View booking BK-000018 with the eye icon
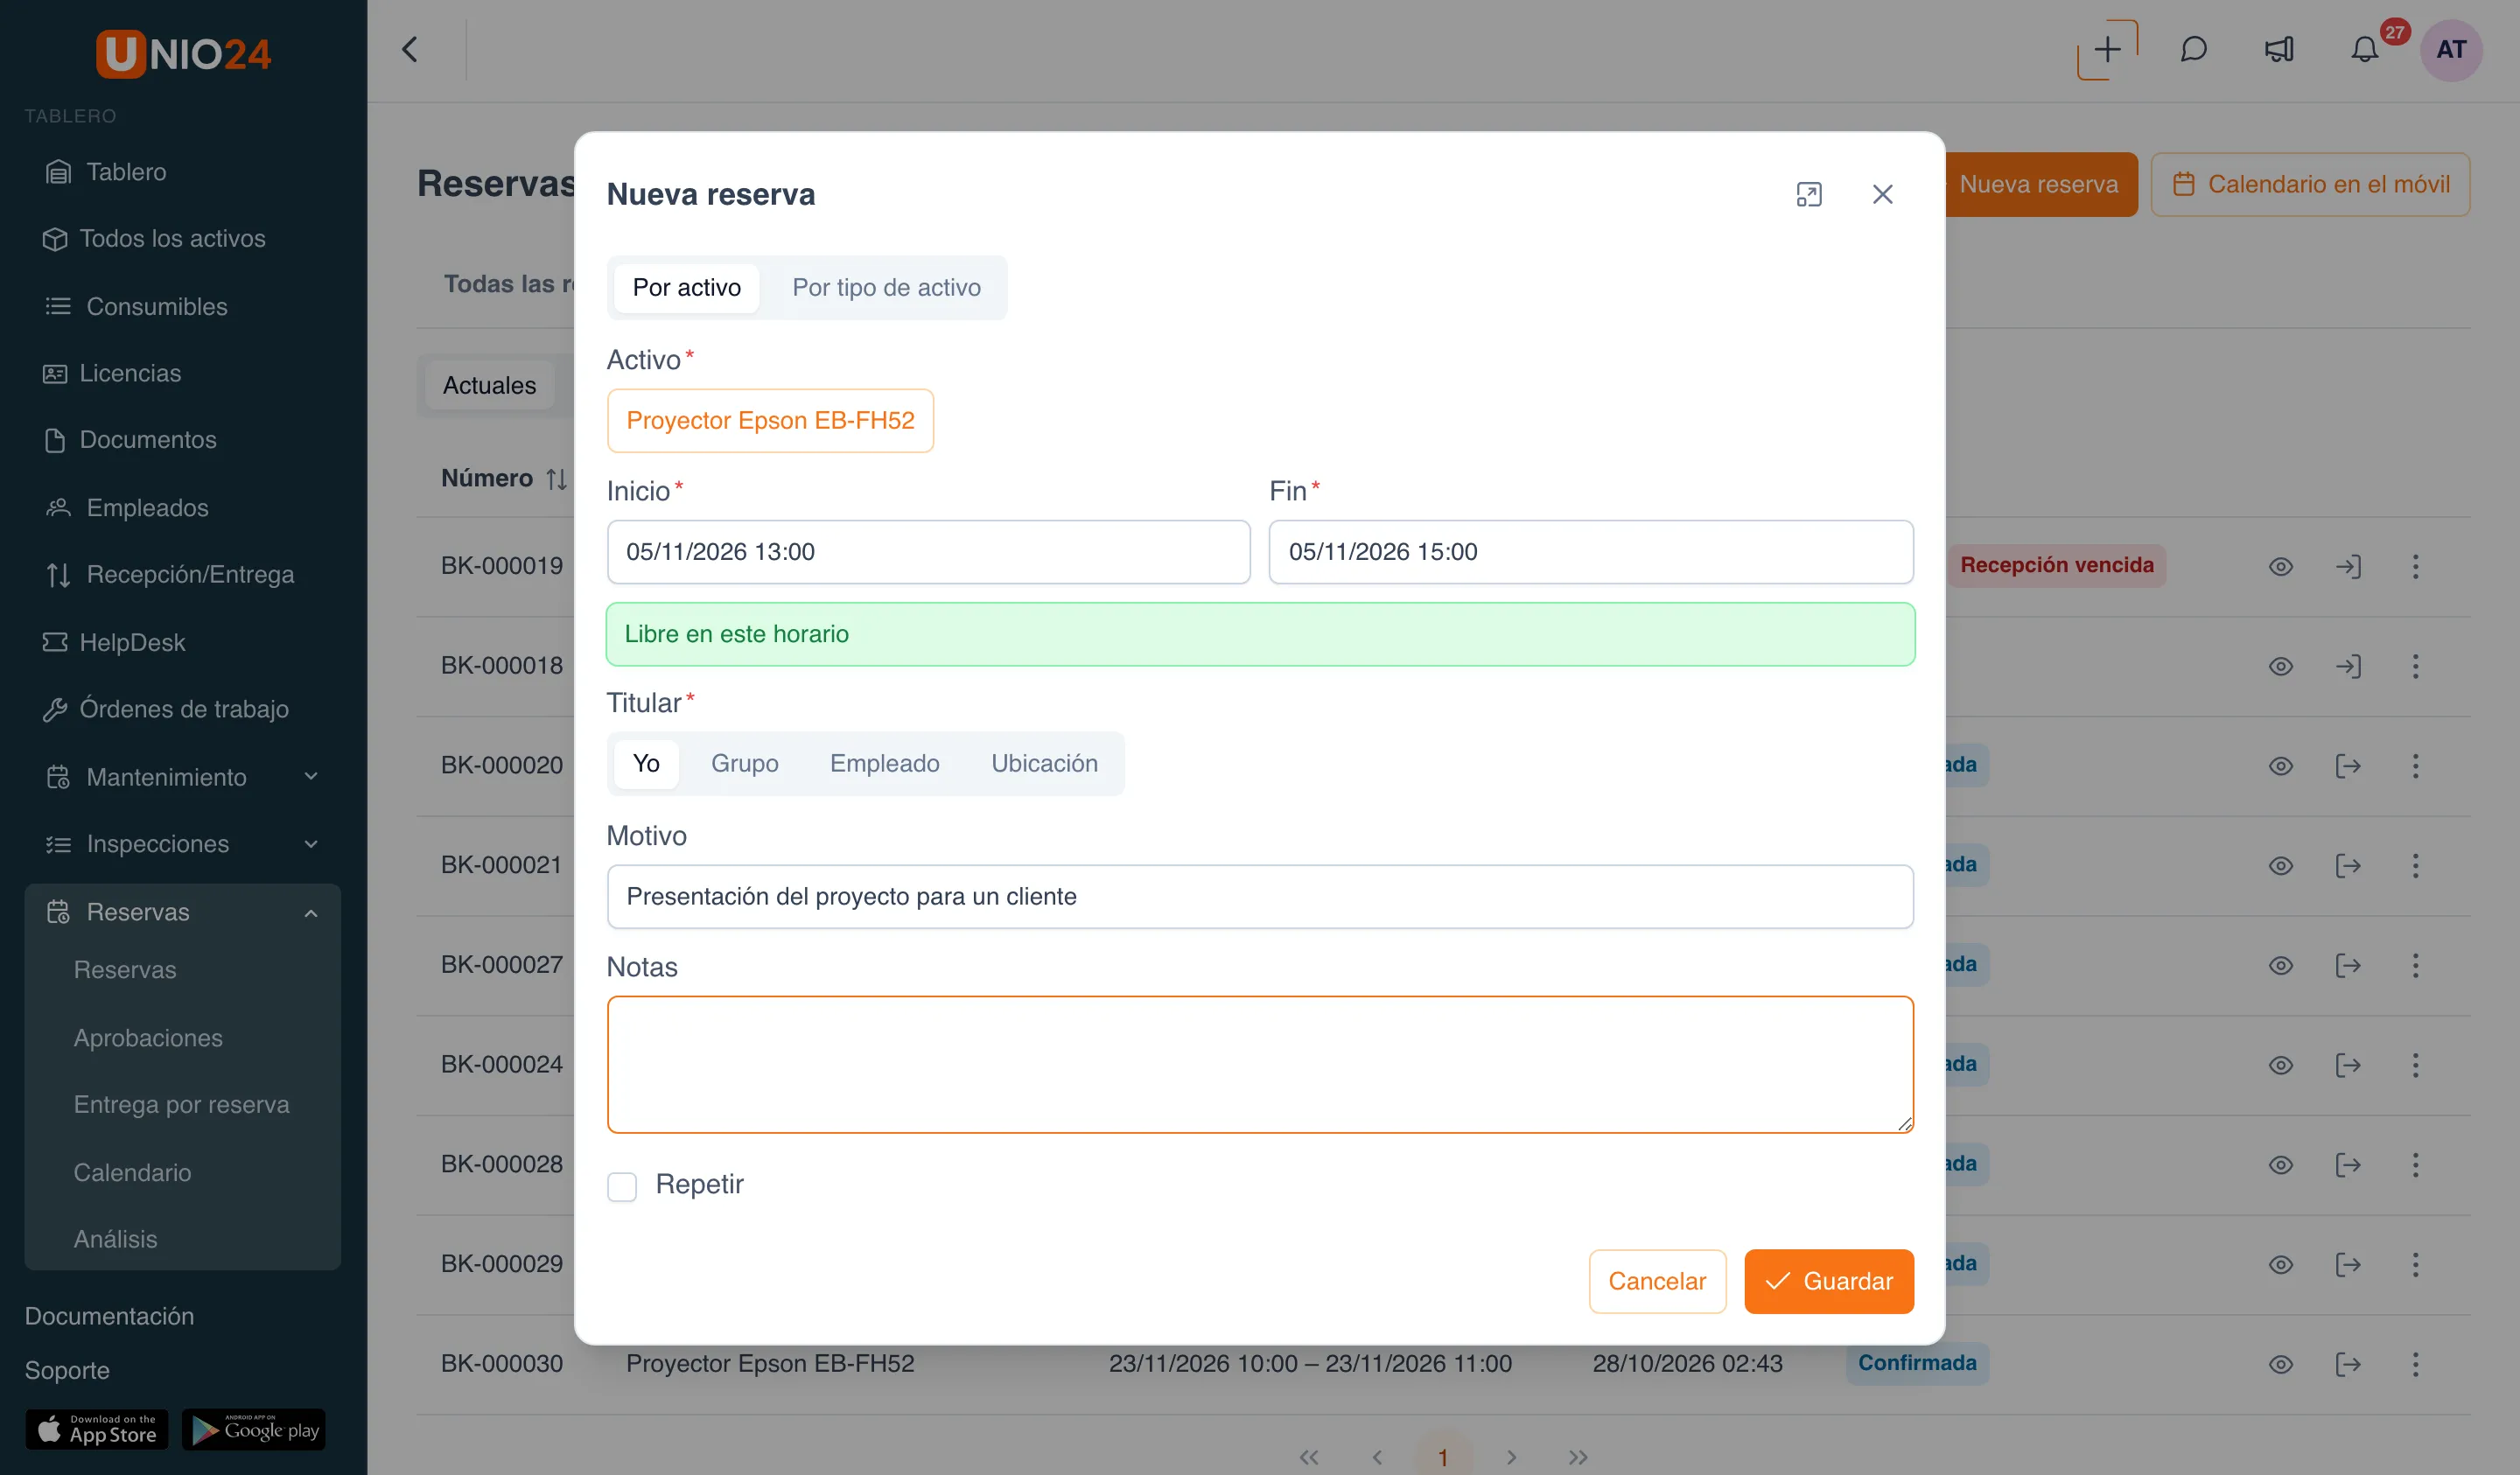Image resolution: width=2520 pixels, height=1475 pixels. click(2280, 666)
